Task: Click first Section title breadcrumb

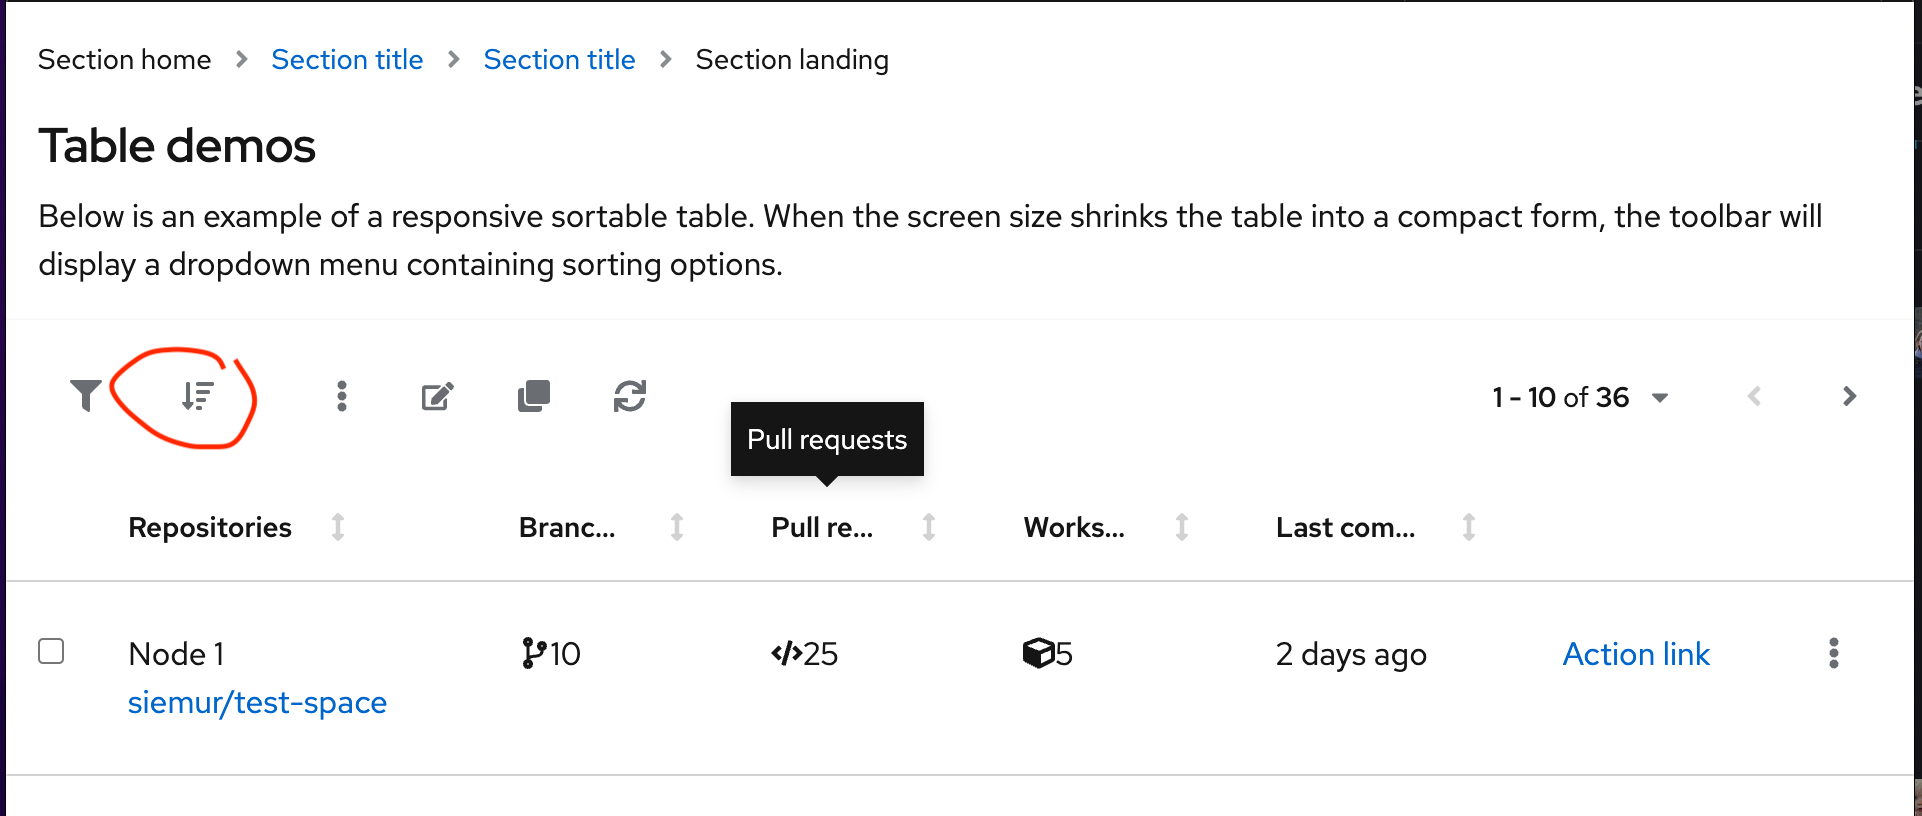Action: click(x=347, y=60)
